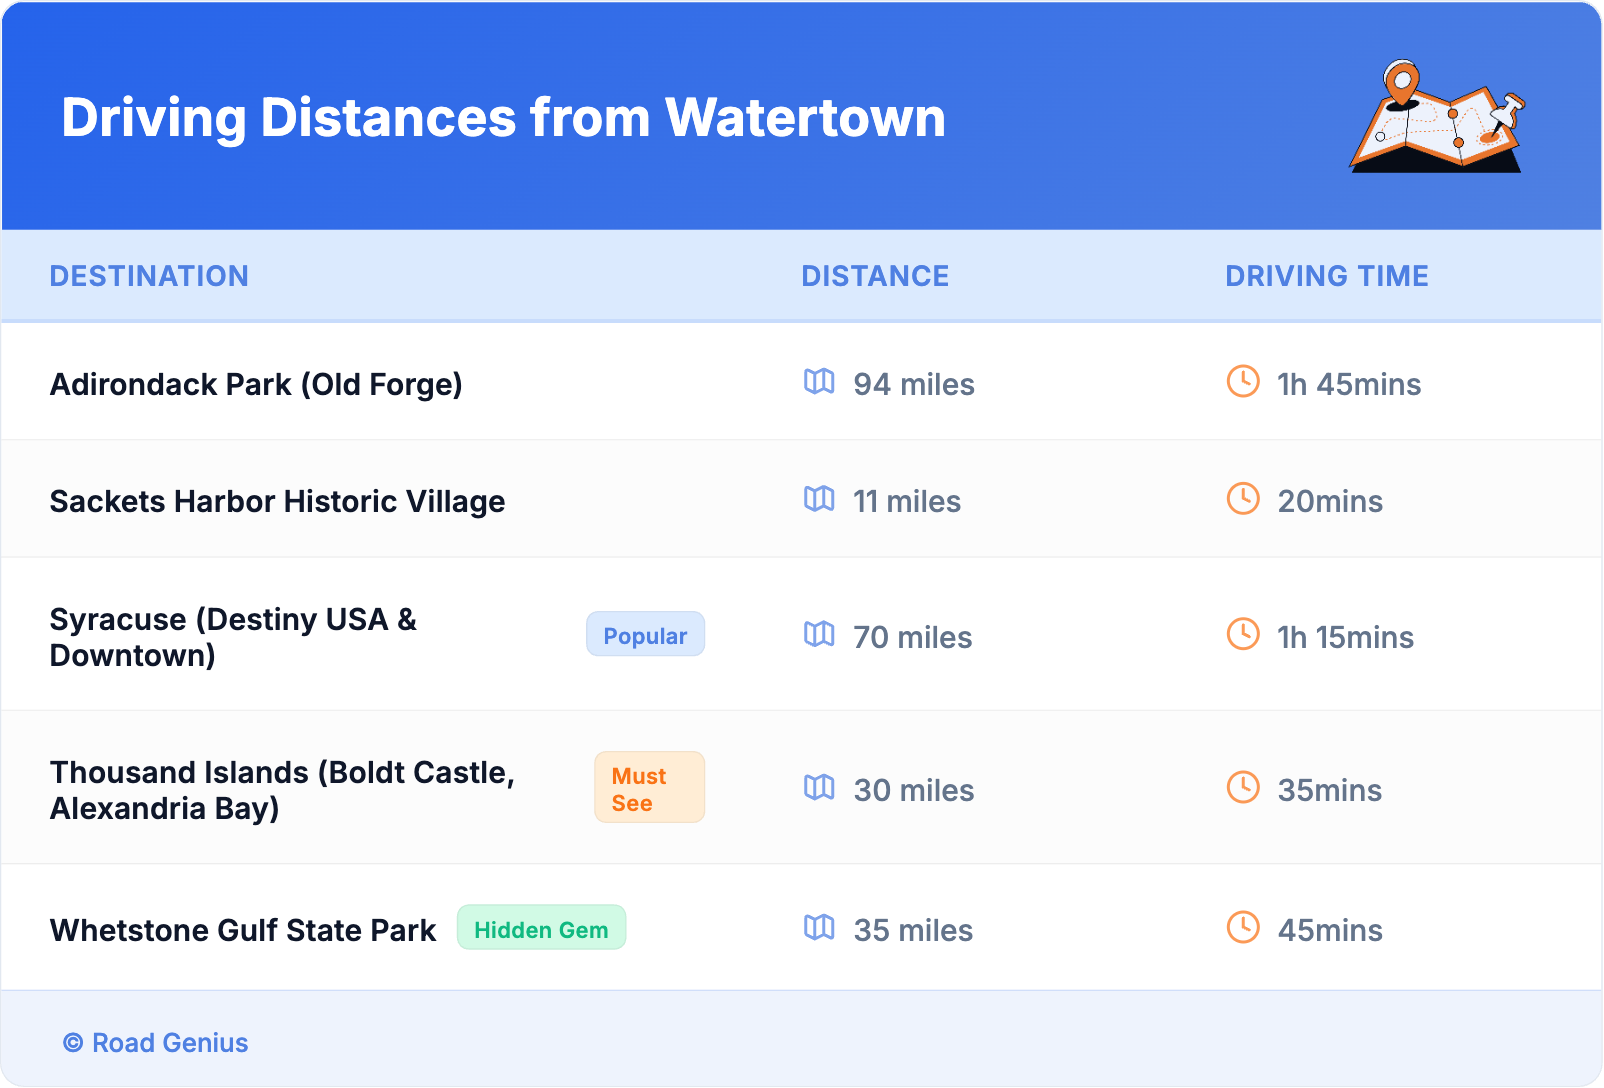Select the Must See badge

(649, 788)
